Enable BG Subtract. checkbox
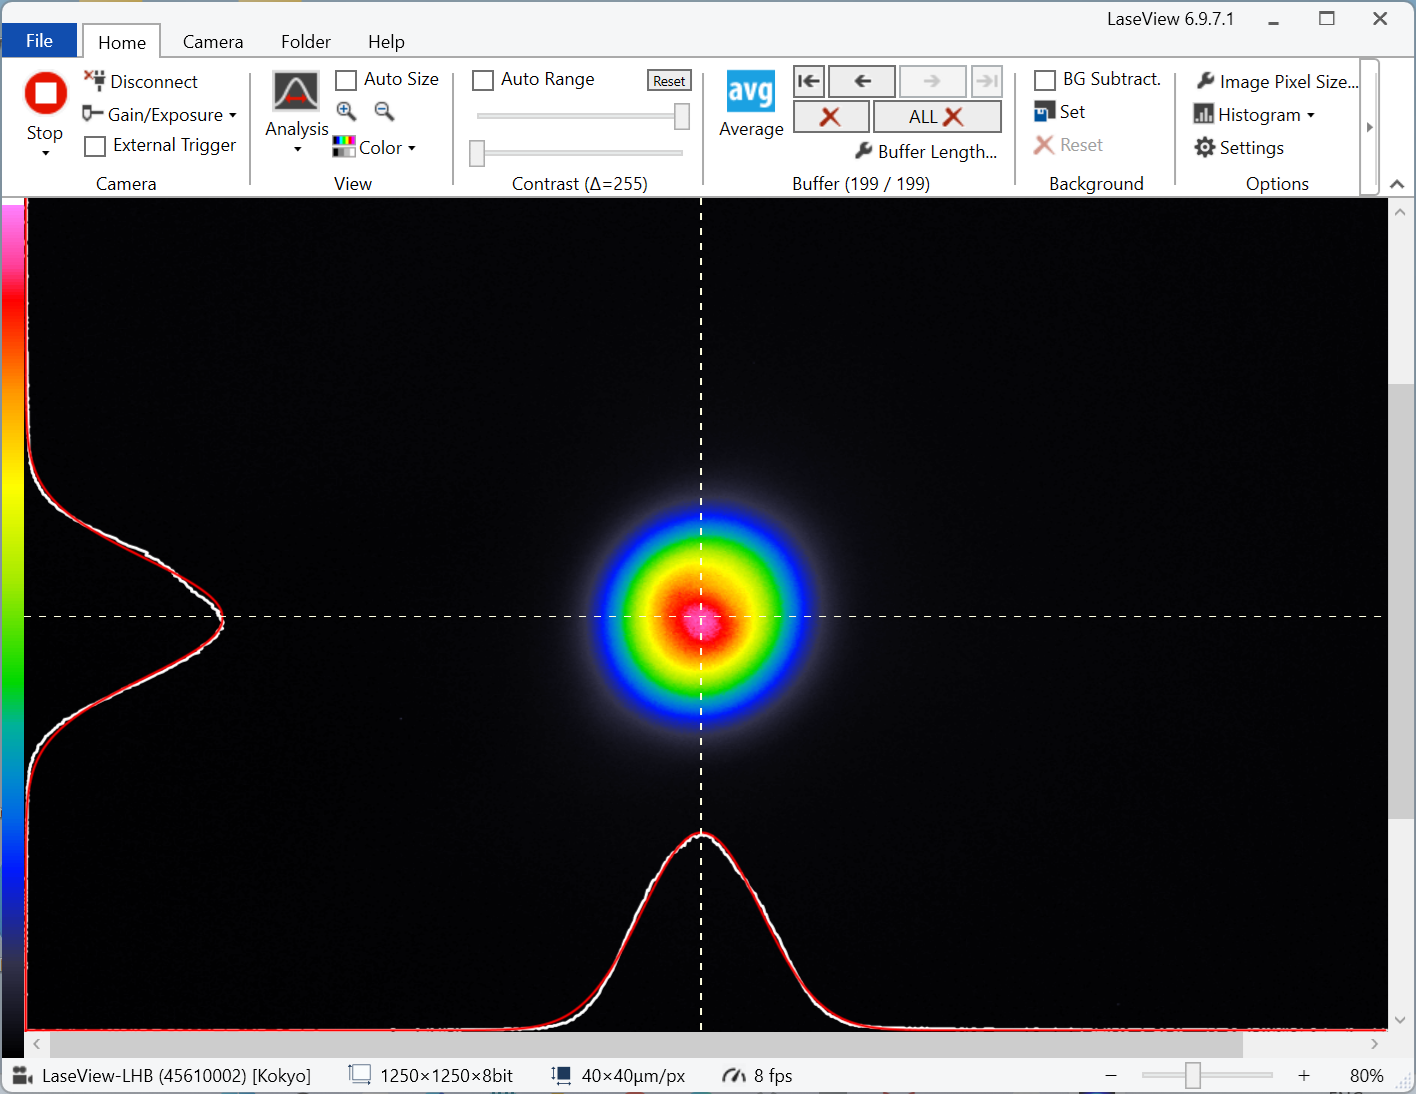This screenshot has width=1416, height=1094. 1045,80
